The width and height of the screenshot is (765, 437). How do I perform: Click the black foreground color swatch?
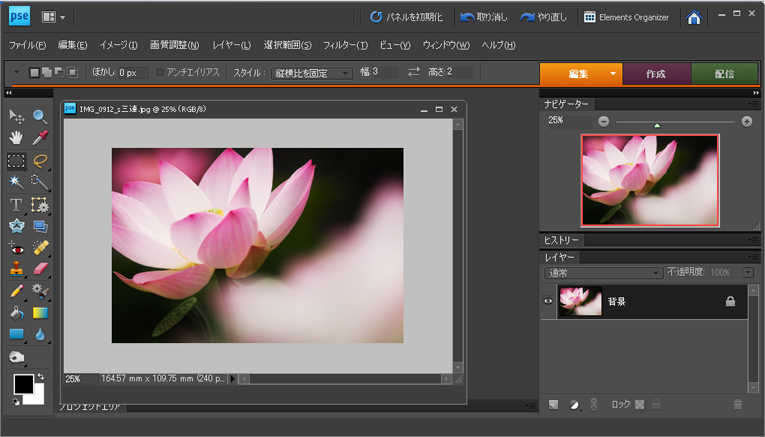click(23, 384)
